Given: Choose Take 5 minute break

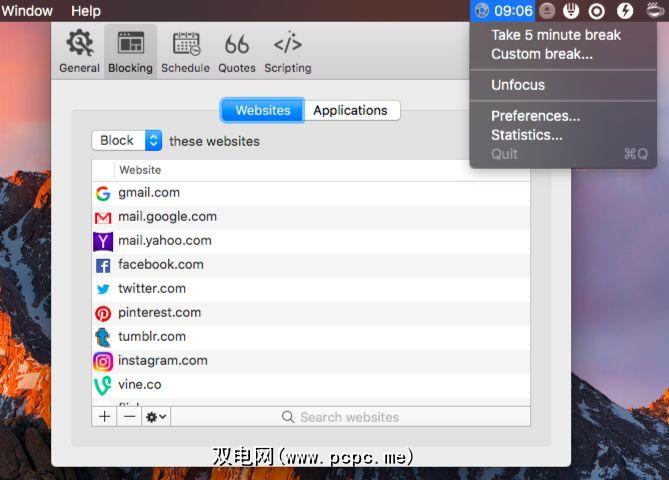Looking at the screenshot, I should point(556,35).
